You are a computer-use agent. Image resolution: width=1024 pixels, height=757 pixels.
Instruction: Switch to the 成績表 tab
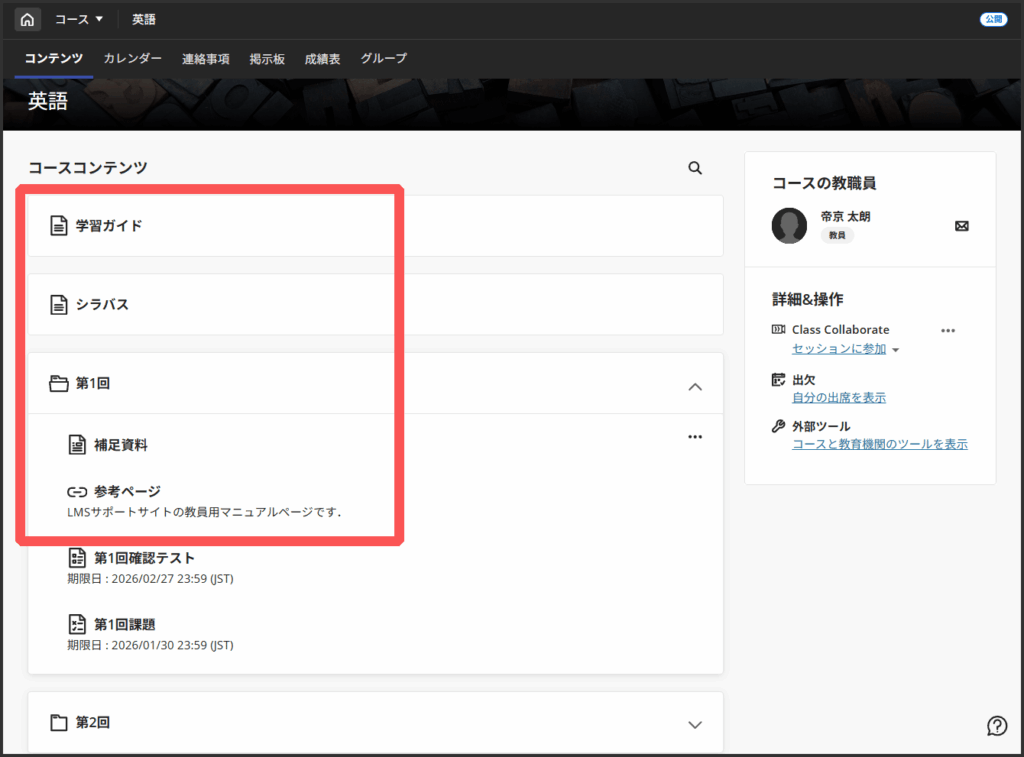[x=322, y=59]
